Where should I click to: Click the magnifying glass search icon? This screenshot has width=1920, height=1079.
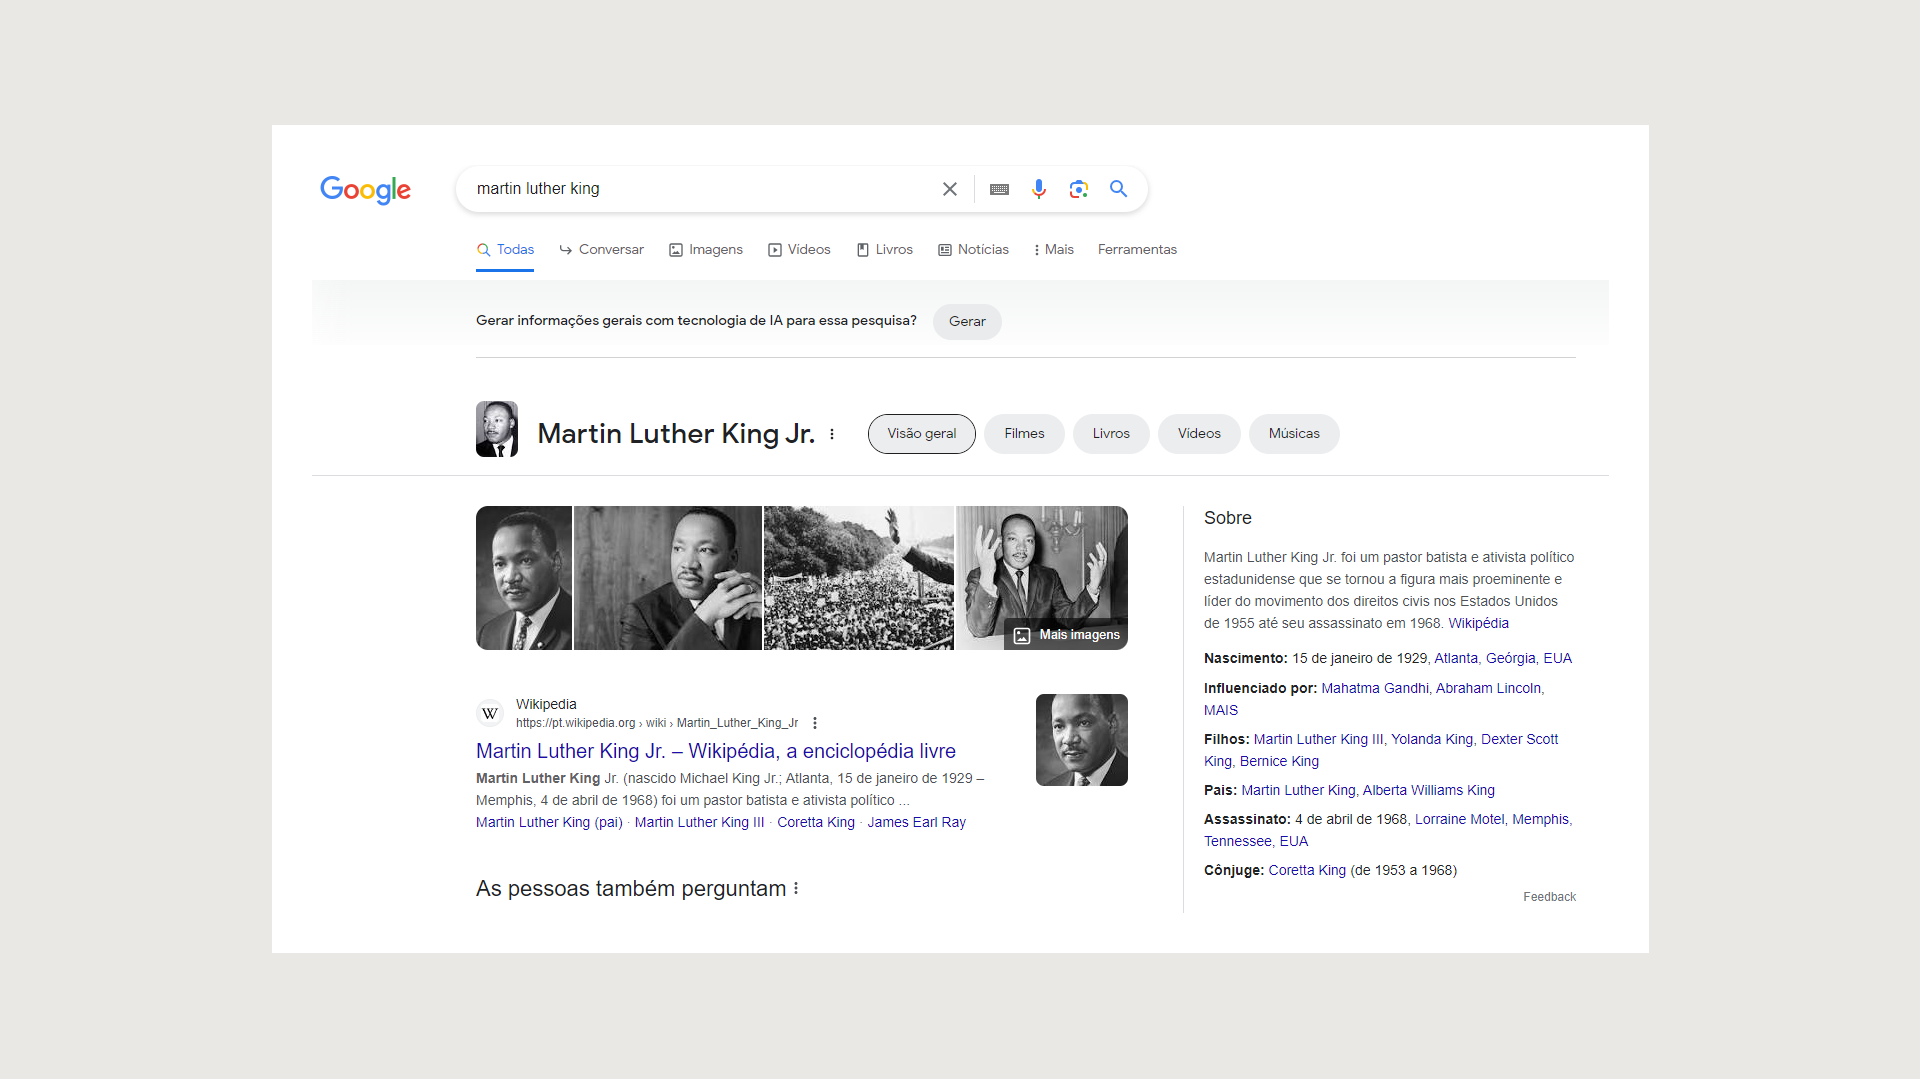click(x=1118, y=189)
